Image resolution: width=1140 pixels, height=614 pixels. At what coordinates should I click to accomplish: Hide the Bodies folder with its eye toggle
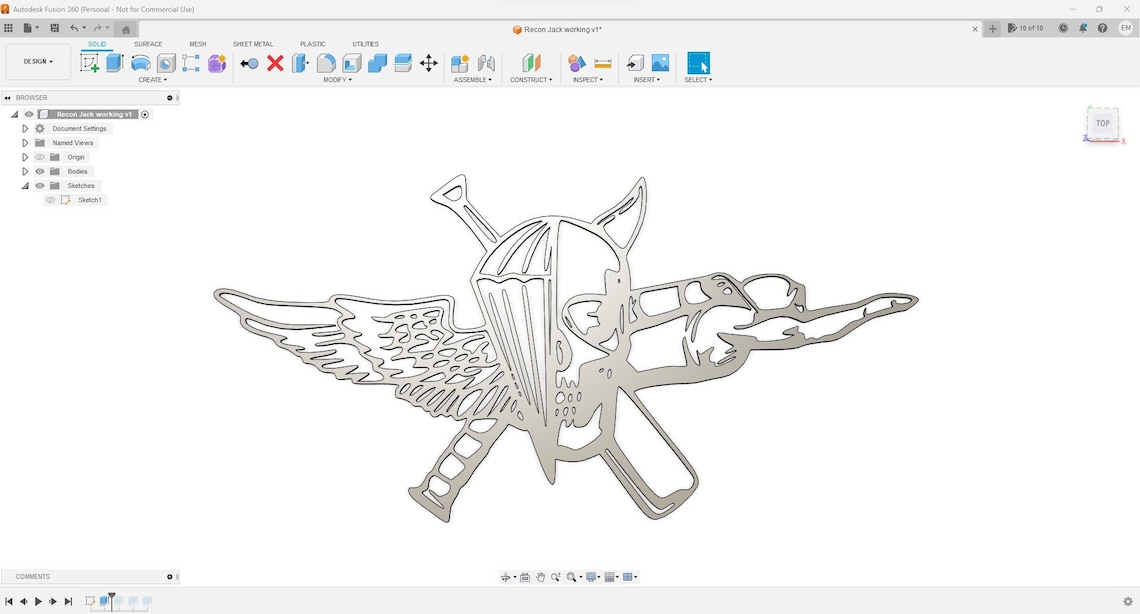point(40,171)
